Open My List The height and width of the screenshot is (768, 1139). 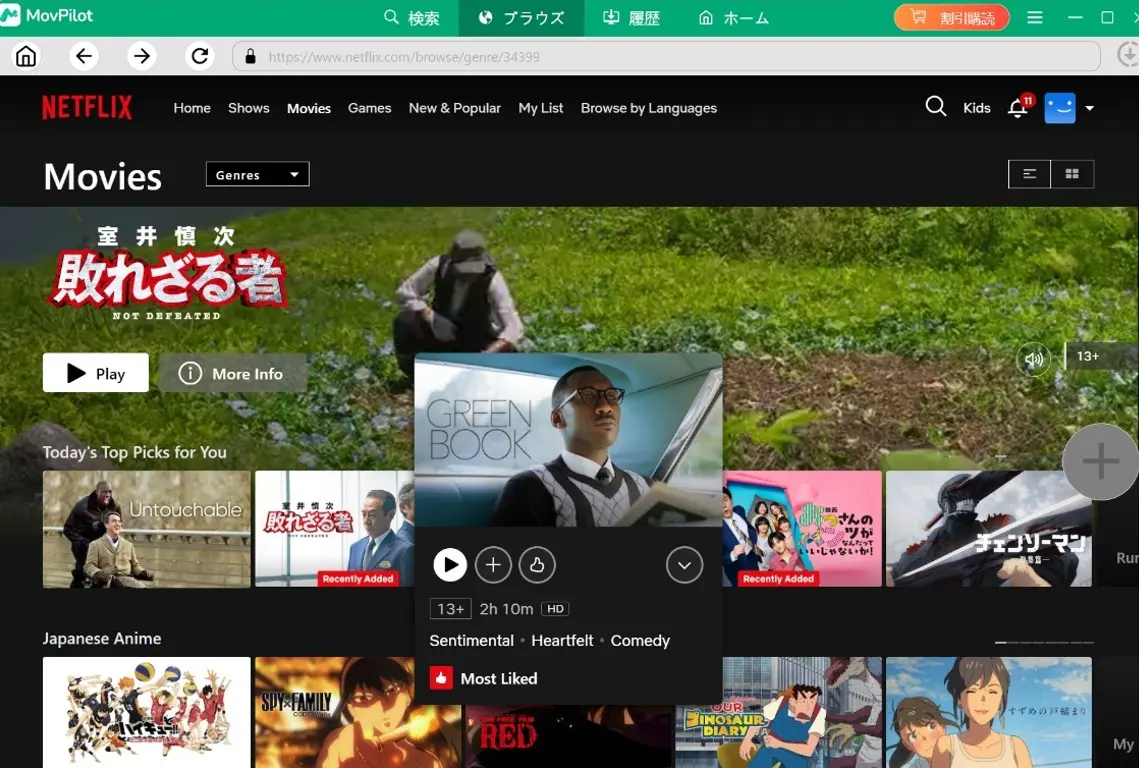[540, 108]
